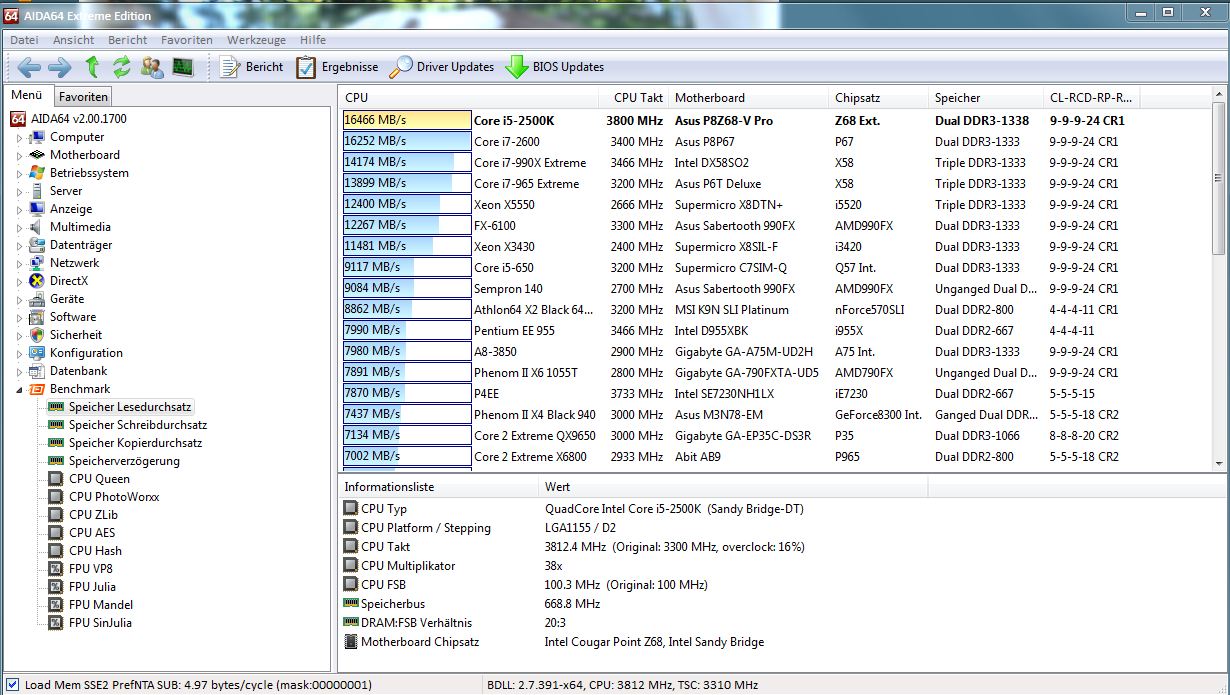Select the Datenträger drive icon in the tree
This screenshot has width=1230, height=695.
coord(37,245)
